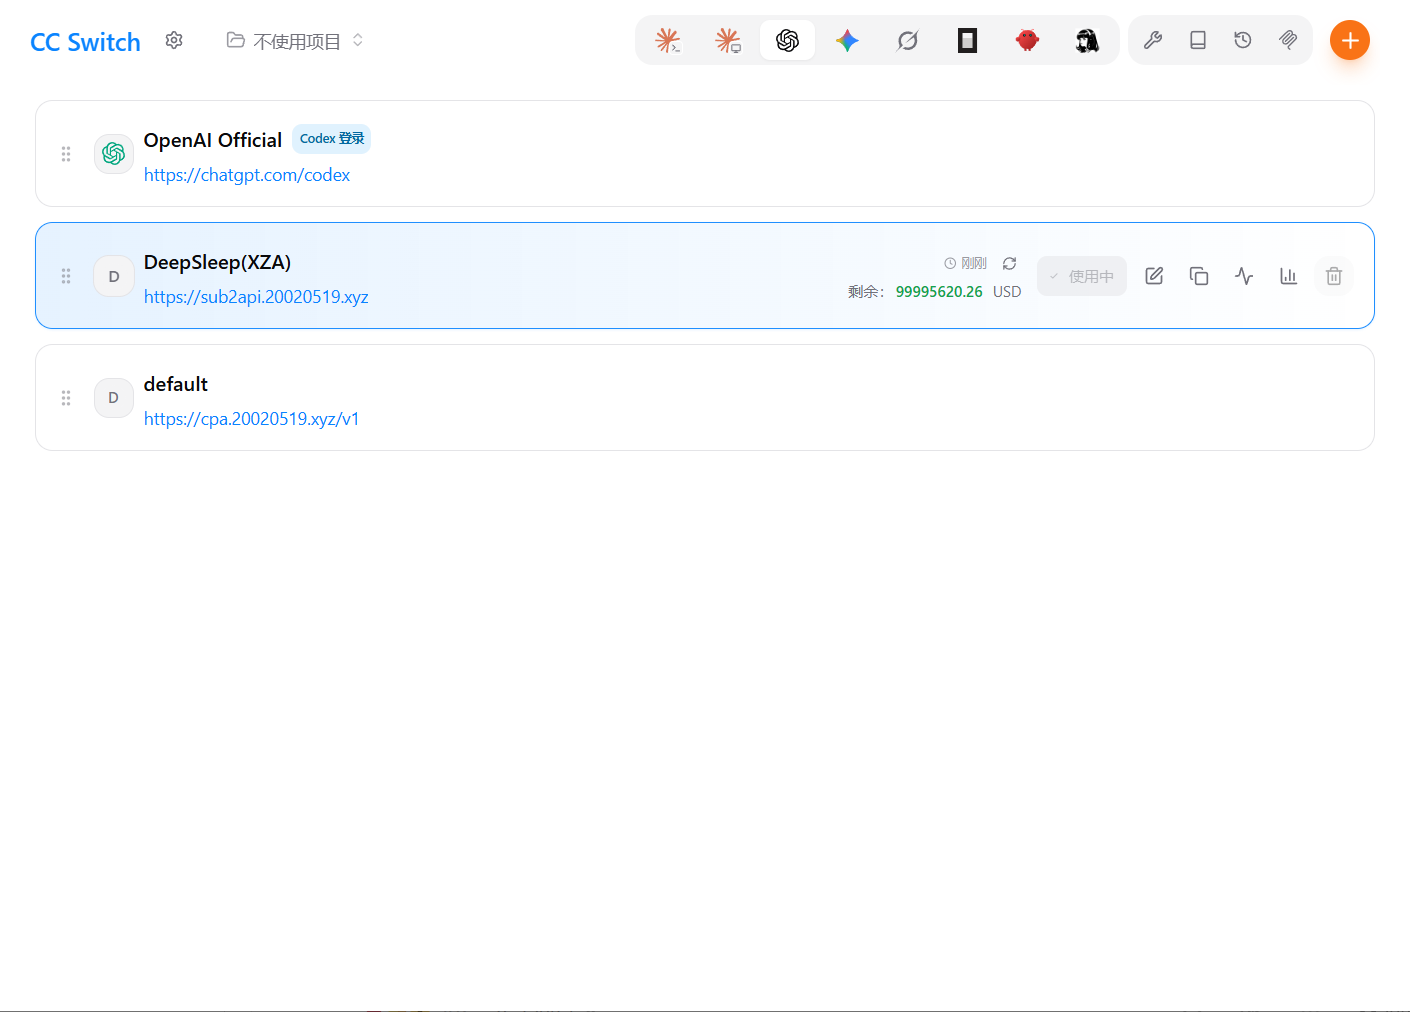Open the paperclip icon panel
The height and width of the screenshot is (1012, 1410).
tap(1288, 40)
